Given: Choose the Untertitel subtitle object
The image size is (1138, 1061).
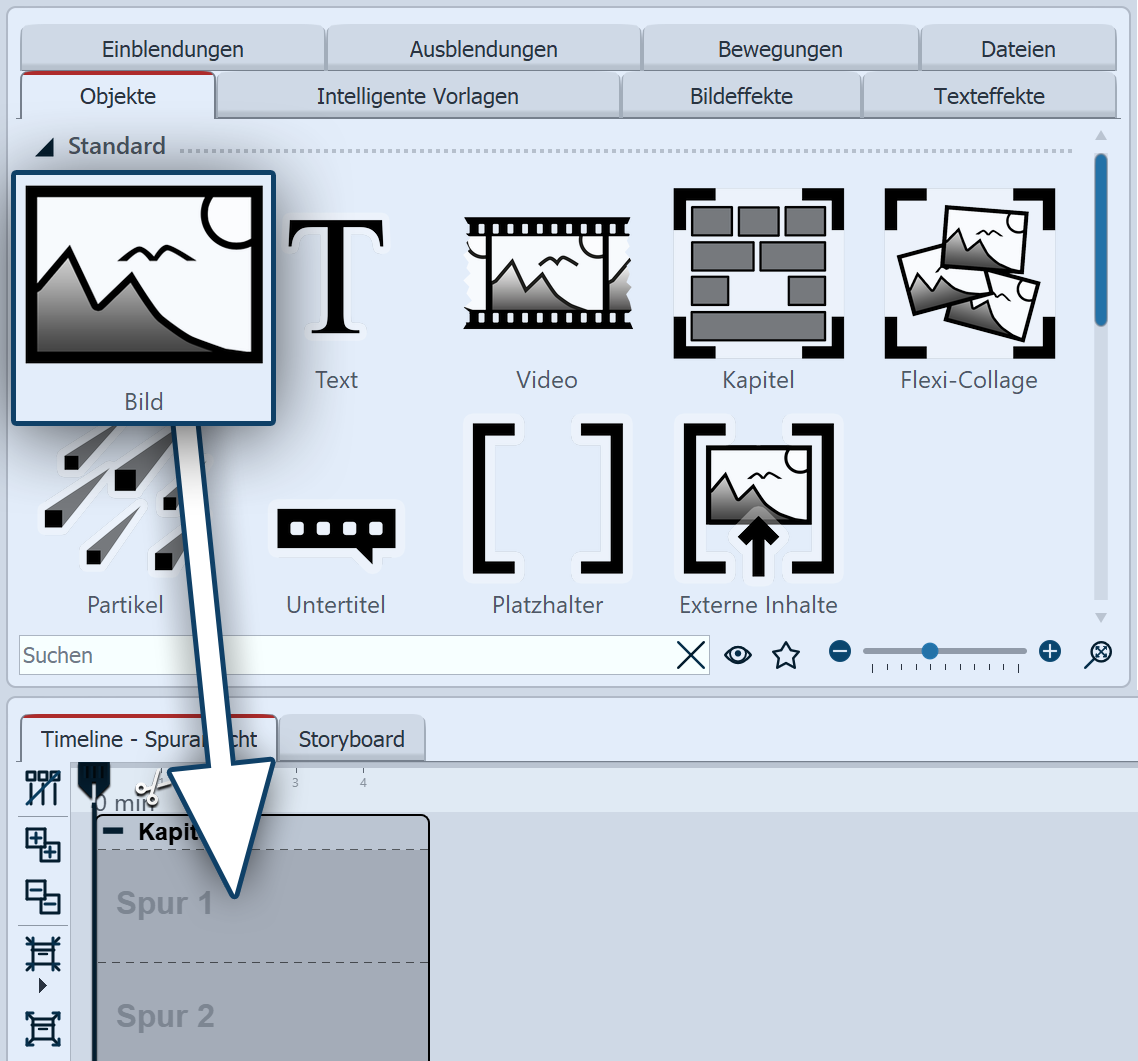Looking at the screenshot, I should coord(336,535).
